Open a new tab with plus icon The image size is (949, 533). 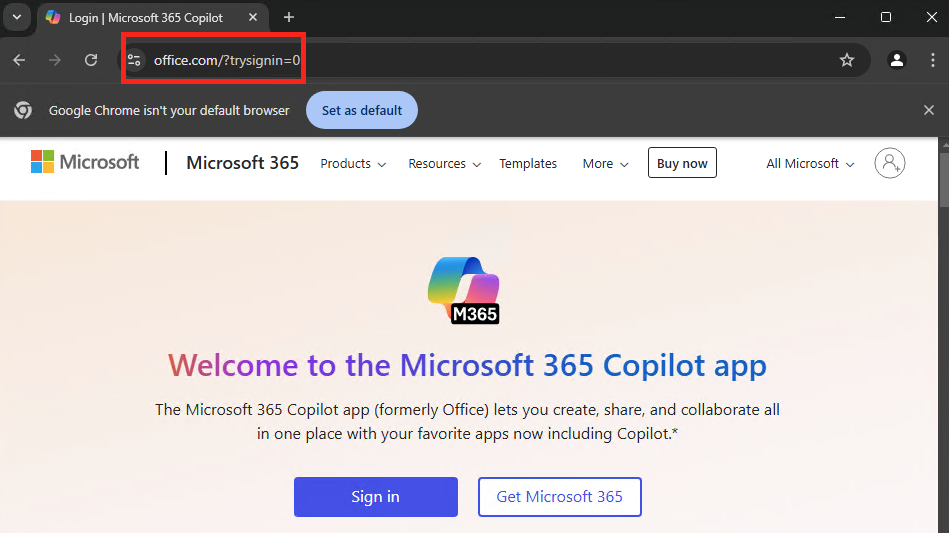(289, 18)
